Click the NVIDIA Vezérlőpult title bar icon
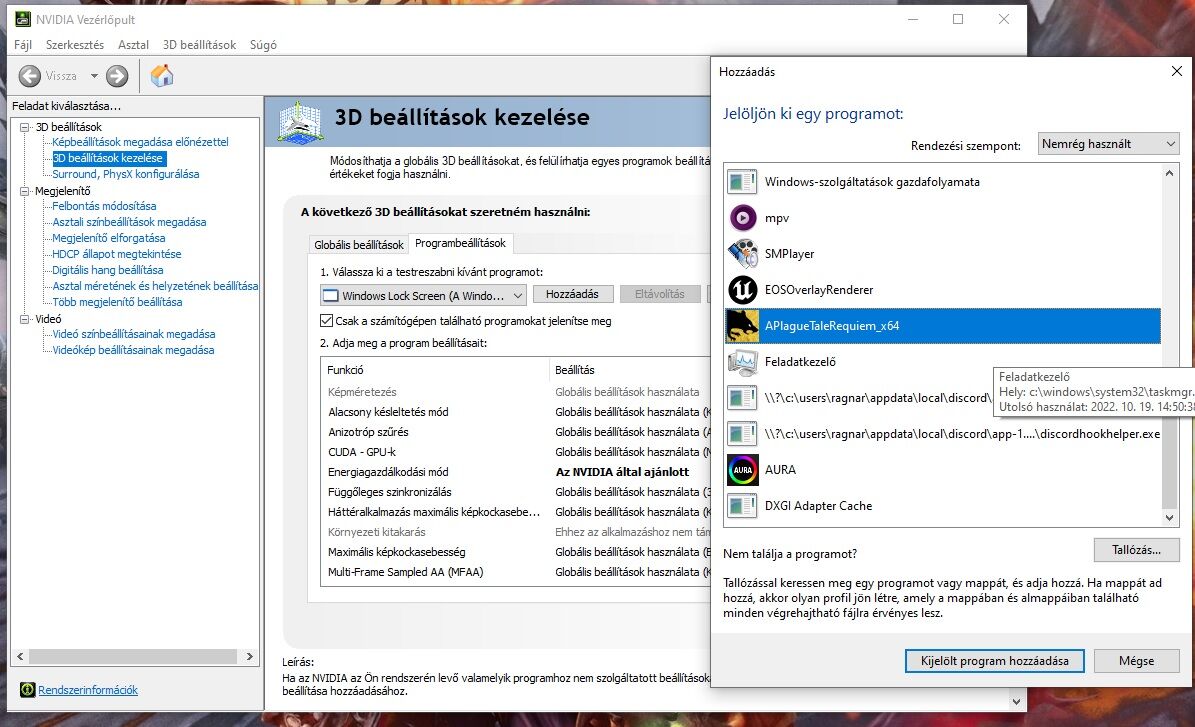Viewport: 1195px width, 727px height. [24, 19]
